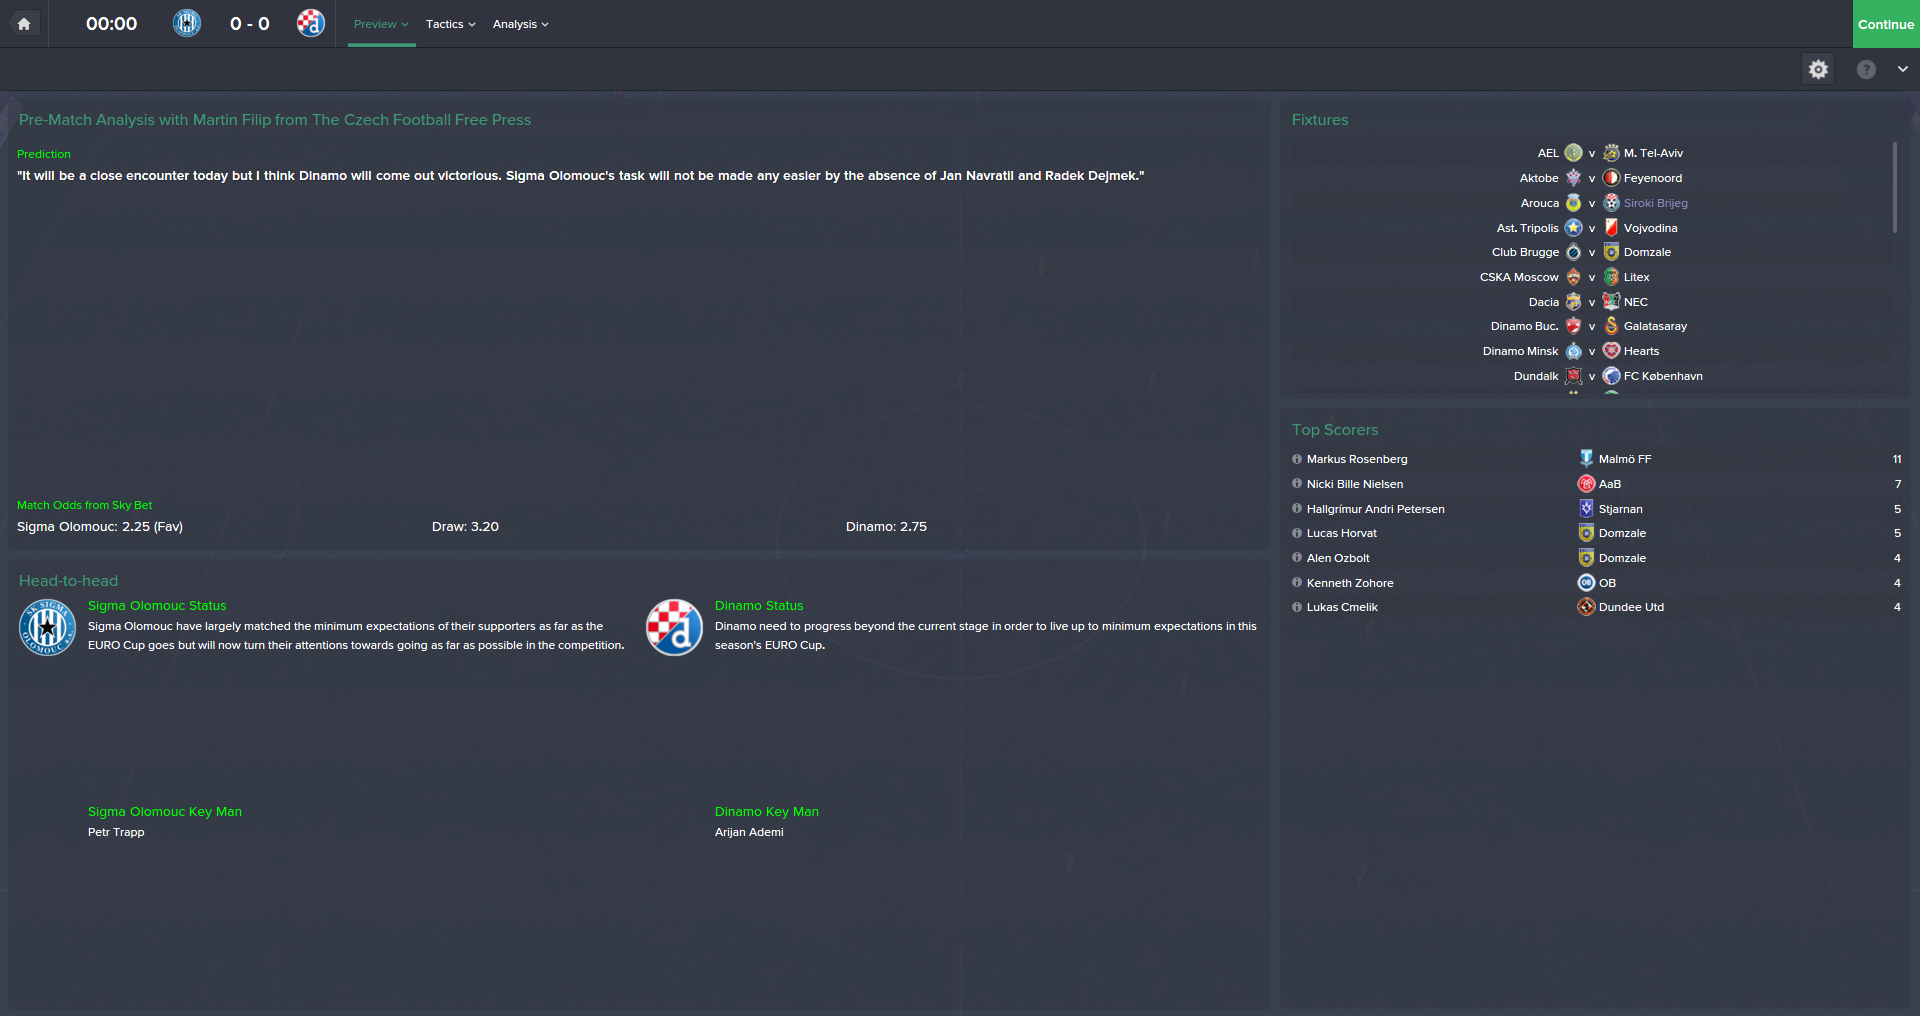Viewport: 1920px width, 1016px height.
Task: Click the Sigma Olomouc crest in the scoreboard
Action: tap(187, 23)
